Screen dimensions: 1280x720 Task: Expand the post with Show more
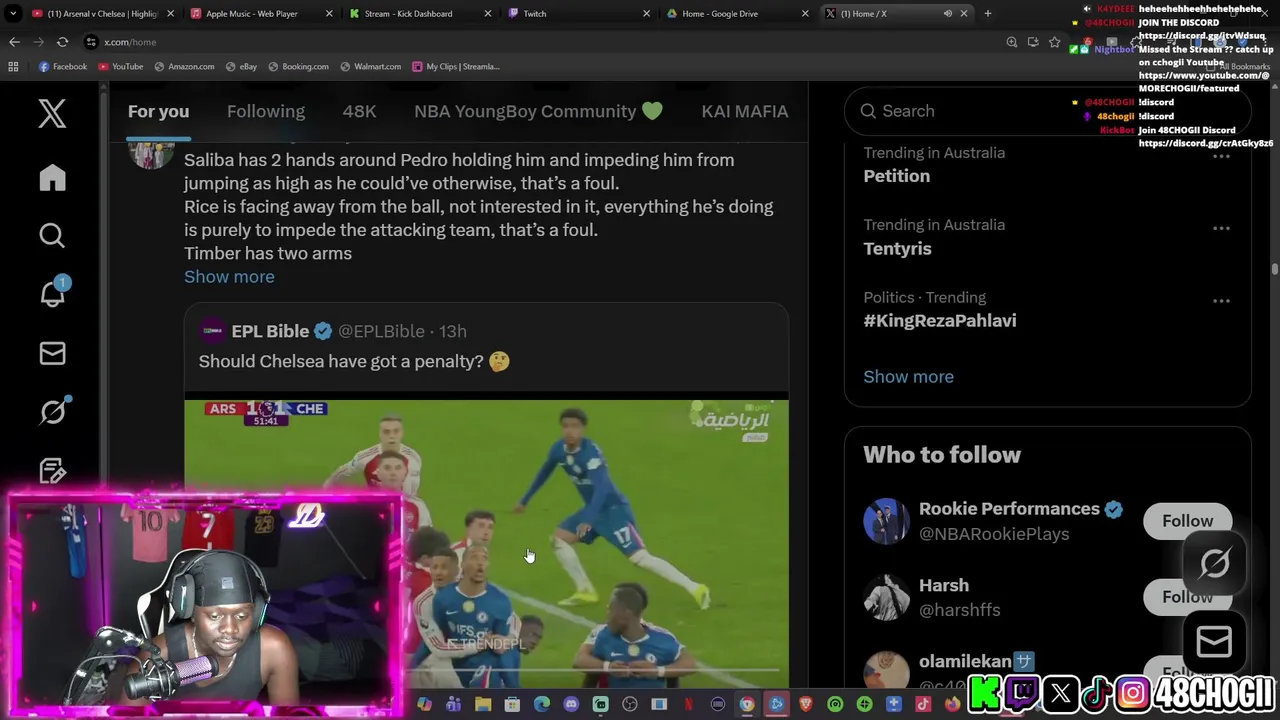229,277
